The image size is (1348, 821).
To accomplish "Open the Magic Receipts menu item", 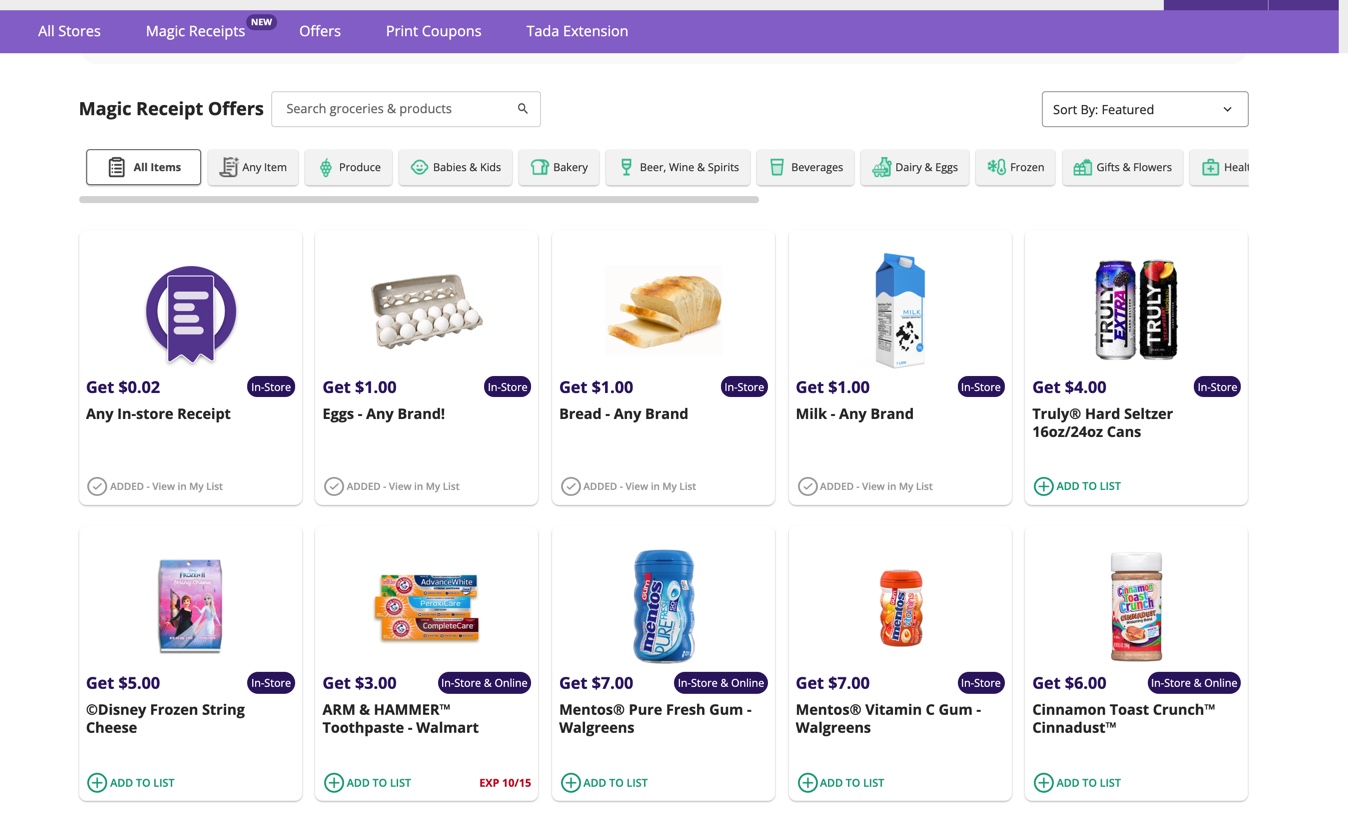I will [x=195, y=31].
